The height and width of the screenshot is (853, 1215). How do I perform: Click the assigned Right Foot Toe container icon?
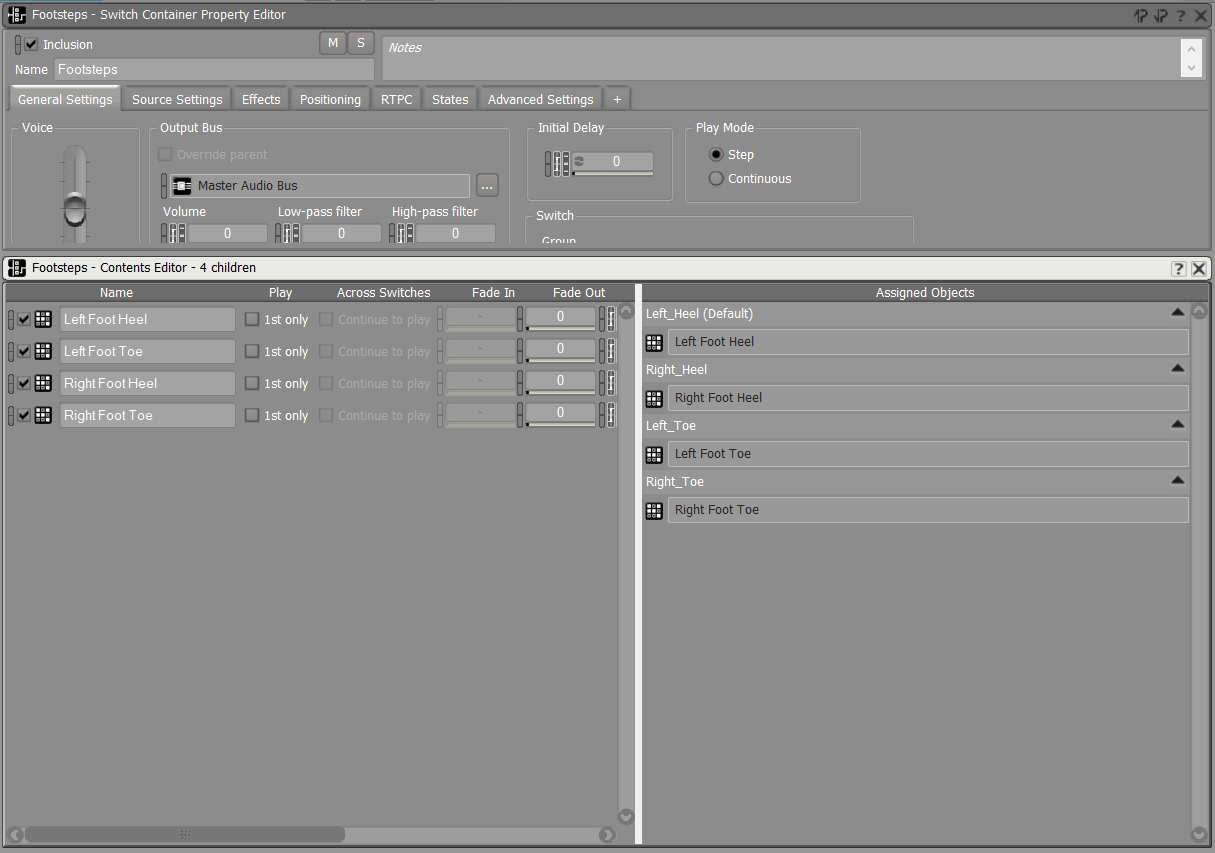[x=654, y=511]
